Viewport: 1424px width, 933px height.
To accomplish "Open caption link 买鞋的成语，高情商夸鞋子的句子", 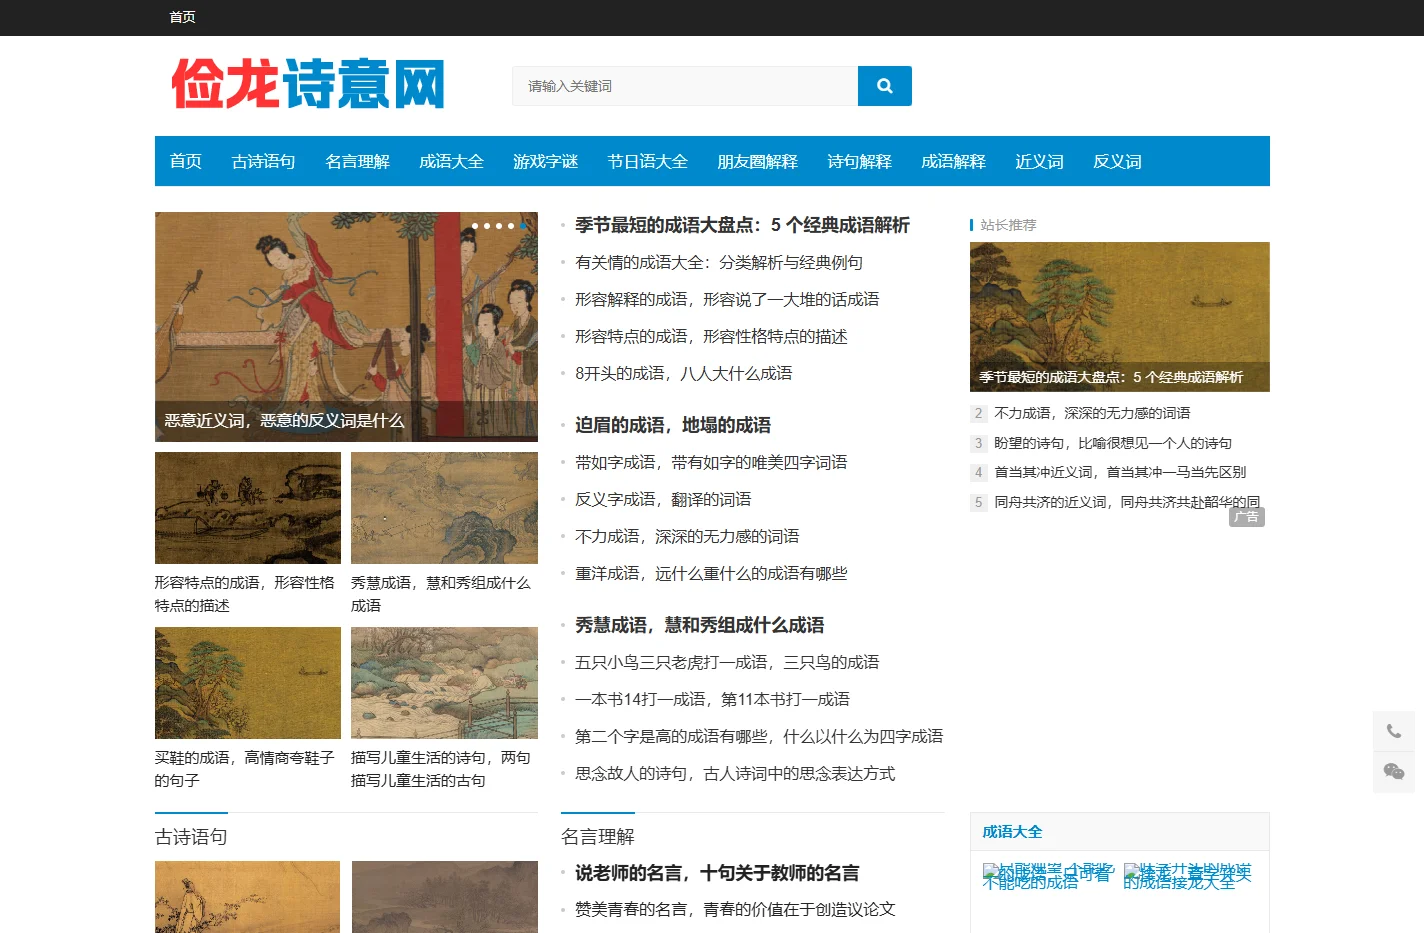I will (245, 769).
